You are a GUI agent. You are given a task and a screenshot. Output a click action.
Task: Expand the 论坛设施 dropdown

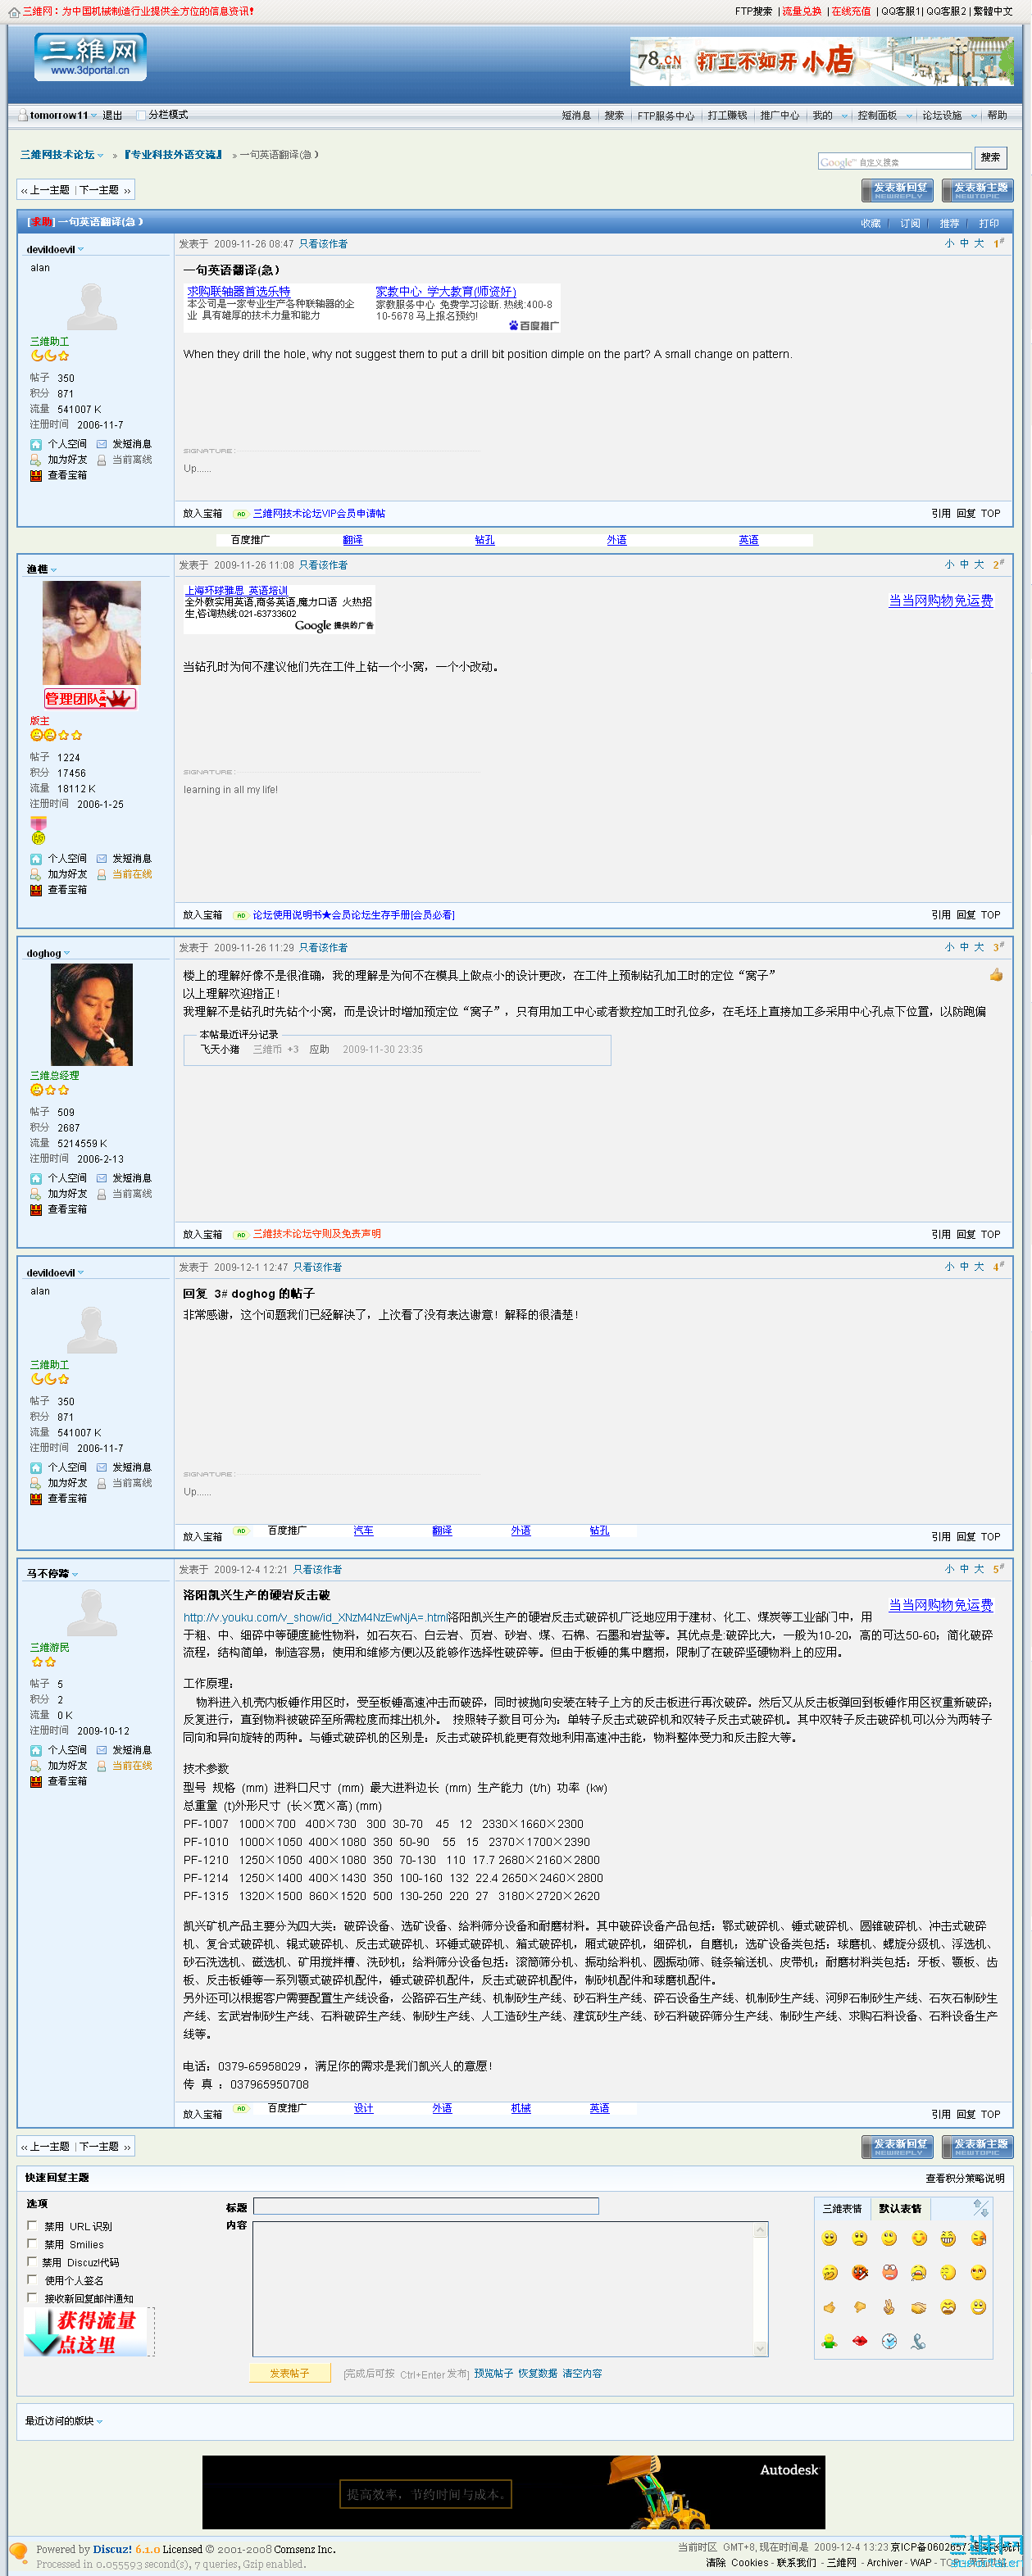972,116
